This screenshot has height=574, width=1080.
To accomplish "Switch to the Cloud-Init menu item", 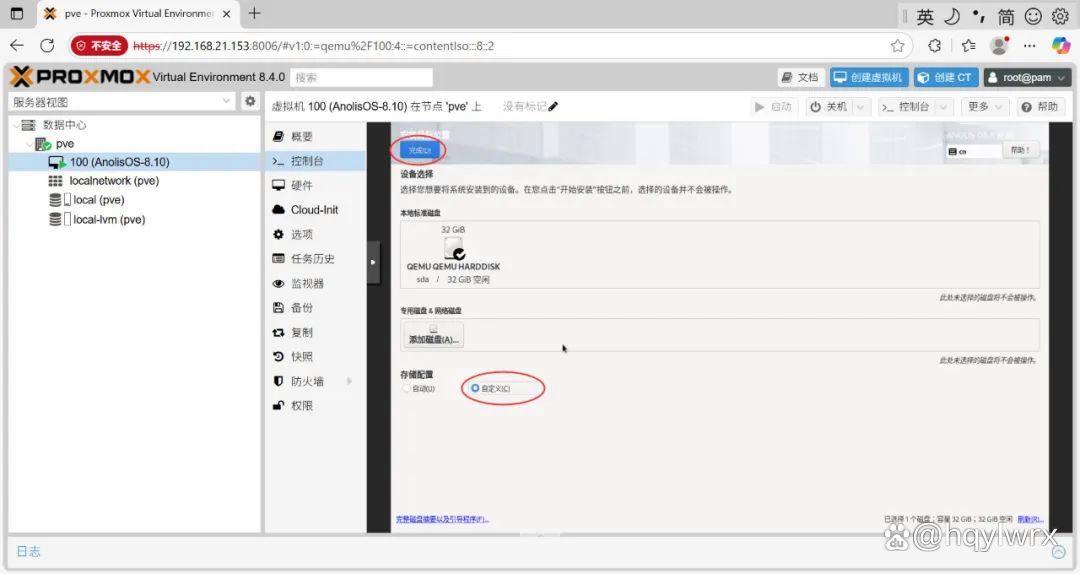I will point(315,209).
